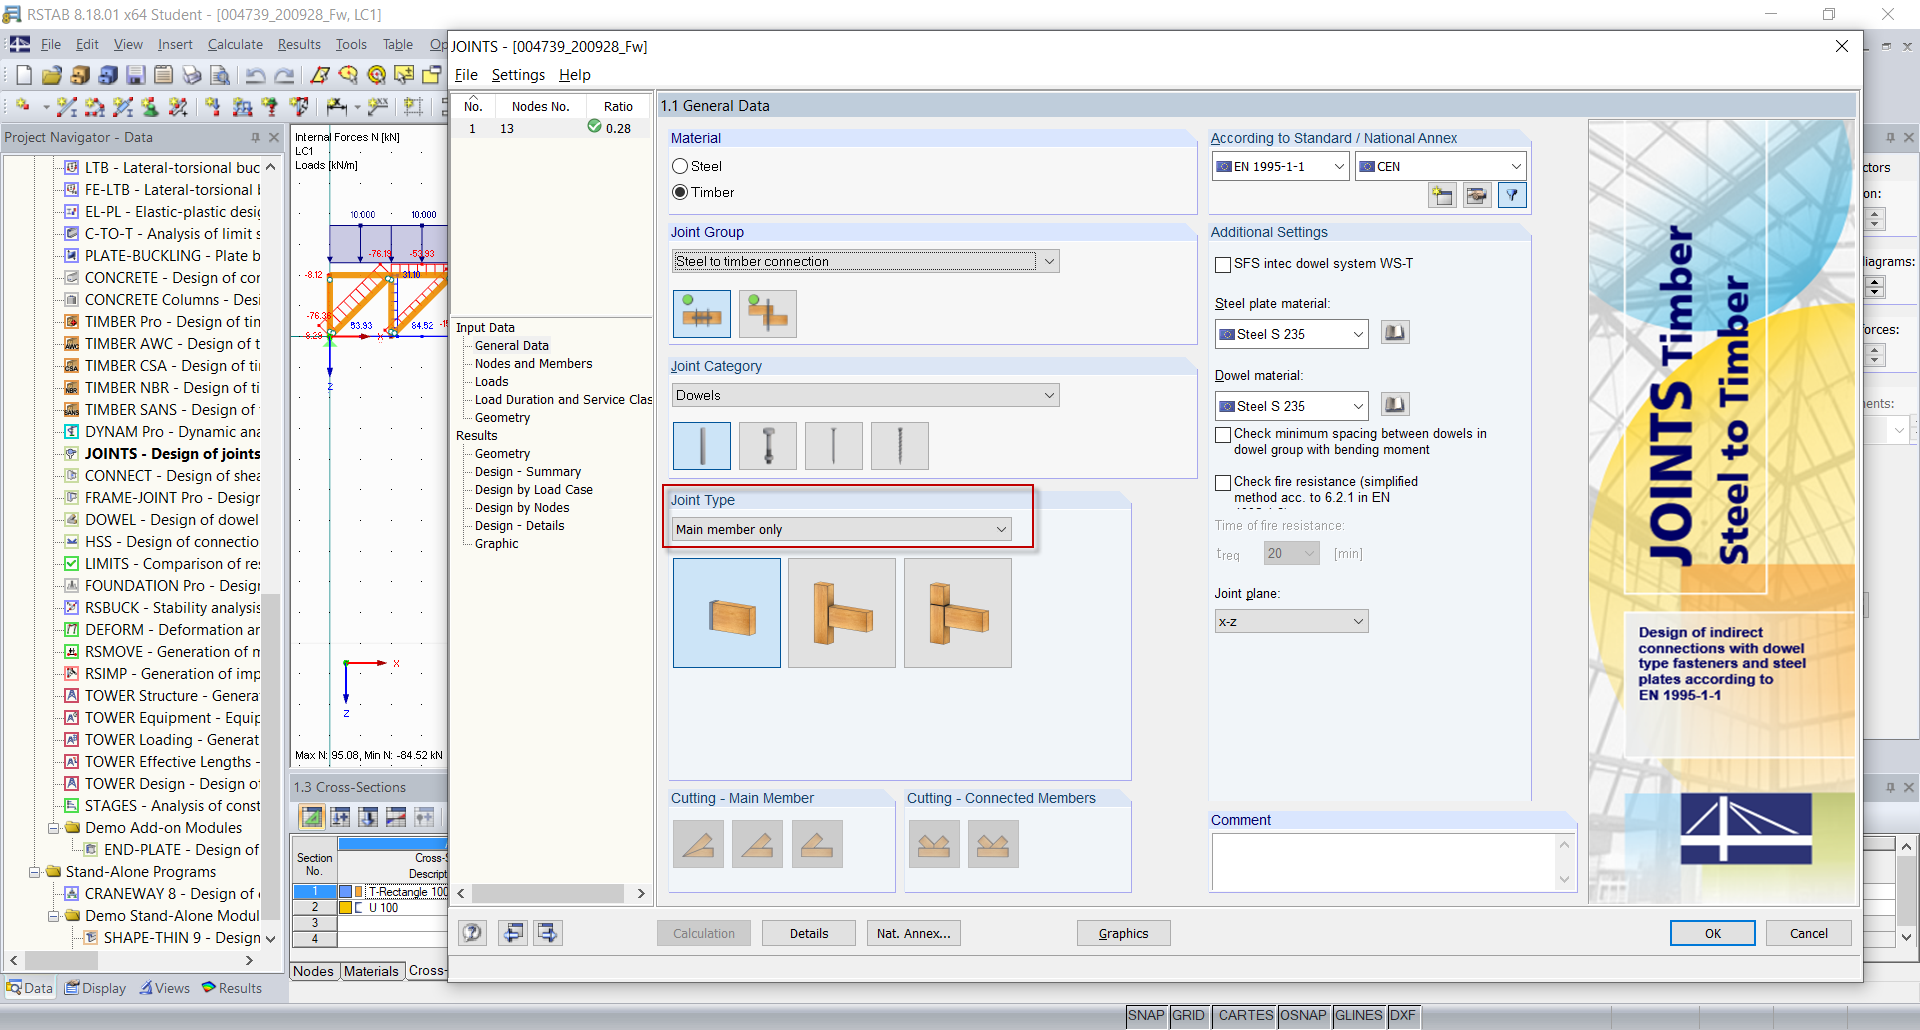
Task: Select the Steel material radio button
Action: 680,166
